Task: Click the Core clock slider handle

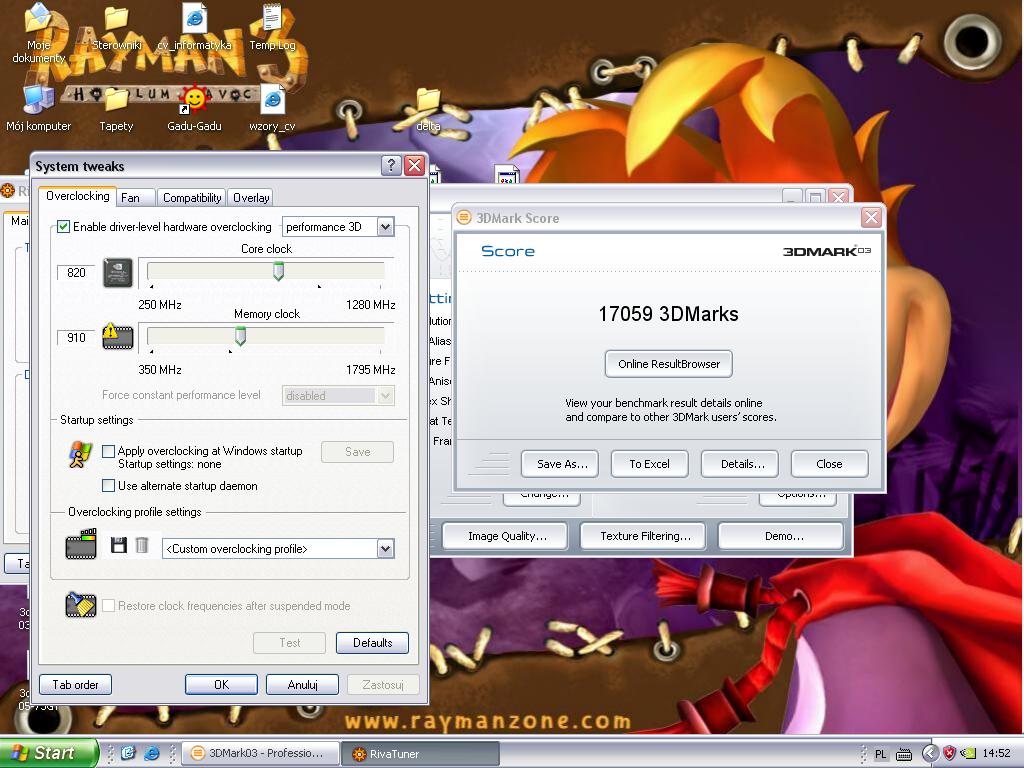Action: pos(278,271)
